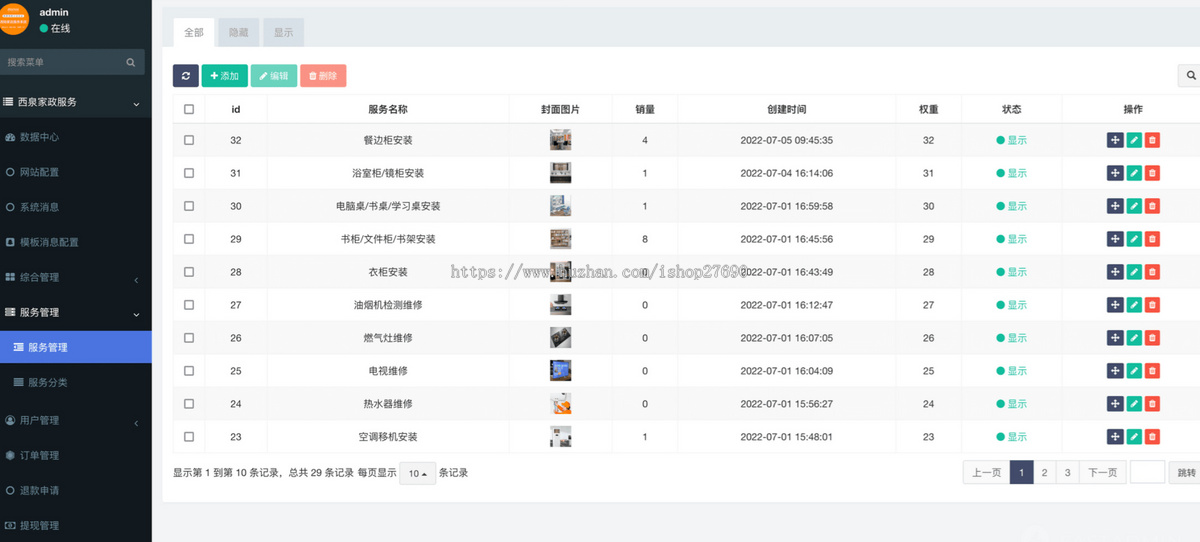
Task: Check the box for row id 23
Action: coord(189,437)
